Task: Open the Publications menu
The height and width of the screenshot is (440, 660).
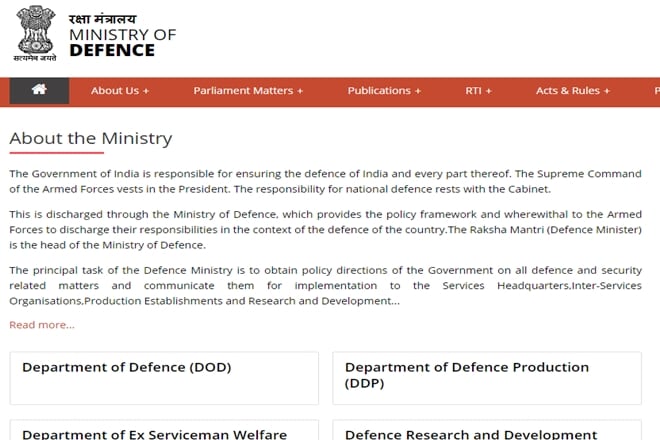Action: point(384,91)
